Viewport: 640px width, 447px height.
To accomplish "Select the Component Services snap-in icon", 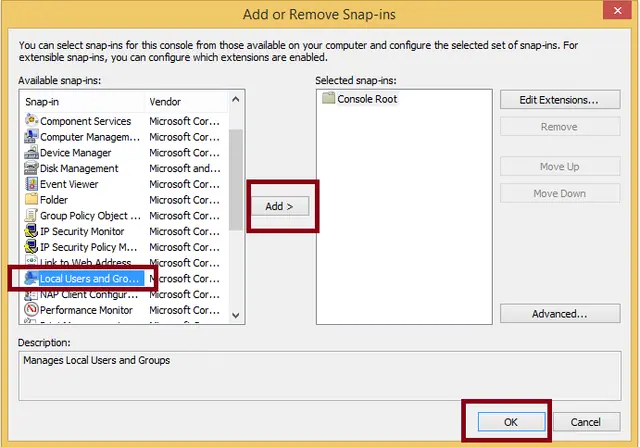I will click(x=31, y=120).
